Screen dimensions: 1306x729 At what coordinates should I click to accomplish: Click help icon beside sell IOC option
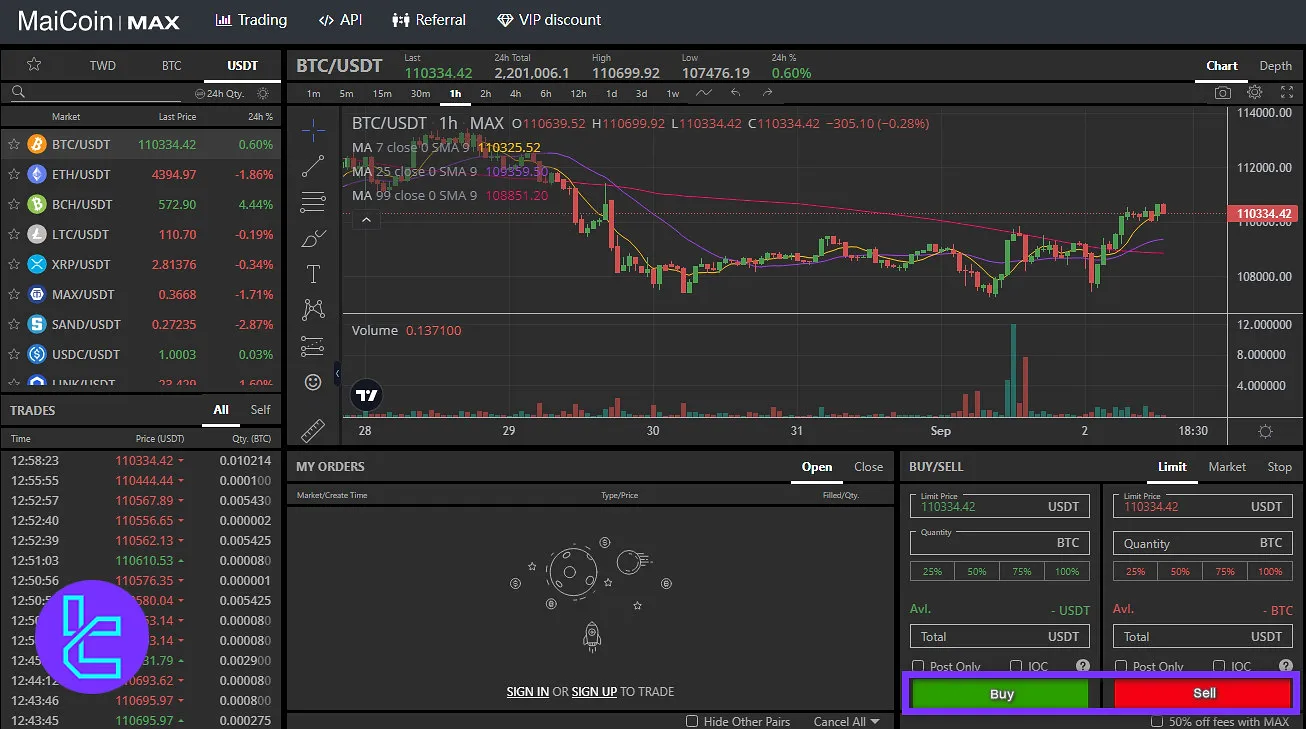tap(1285, 666)
